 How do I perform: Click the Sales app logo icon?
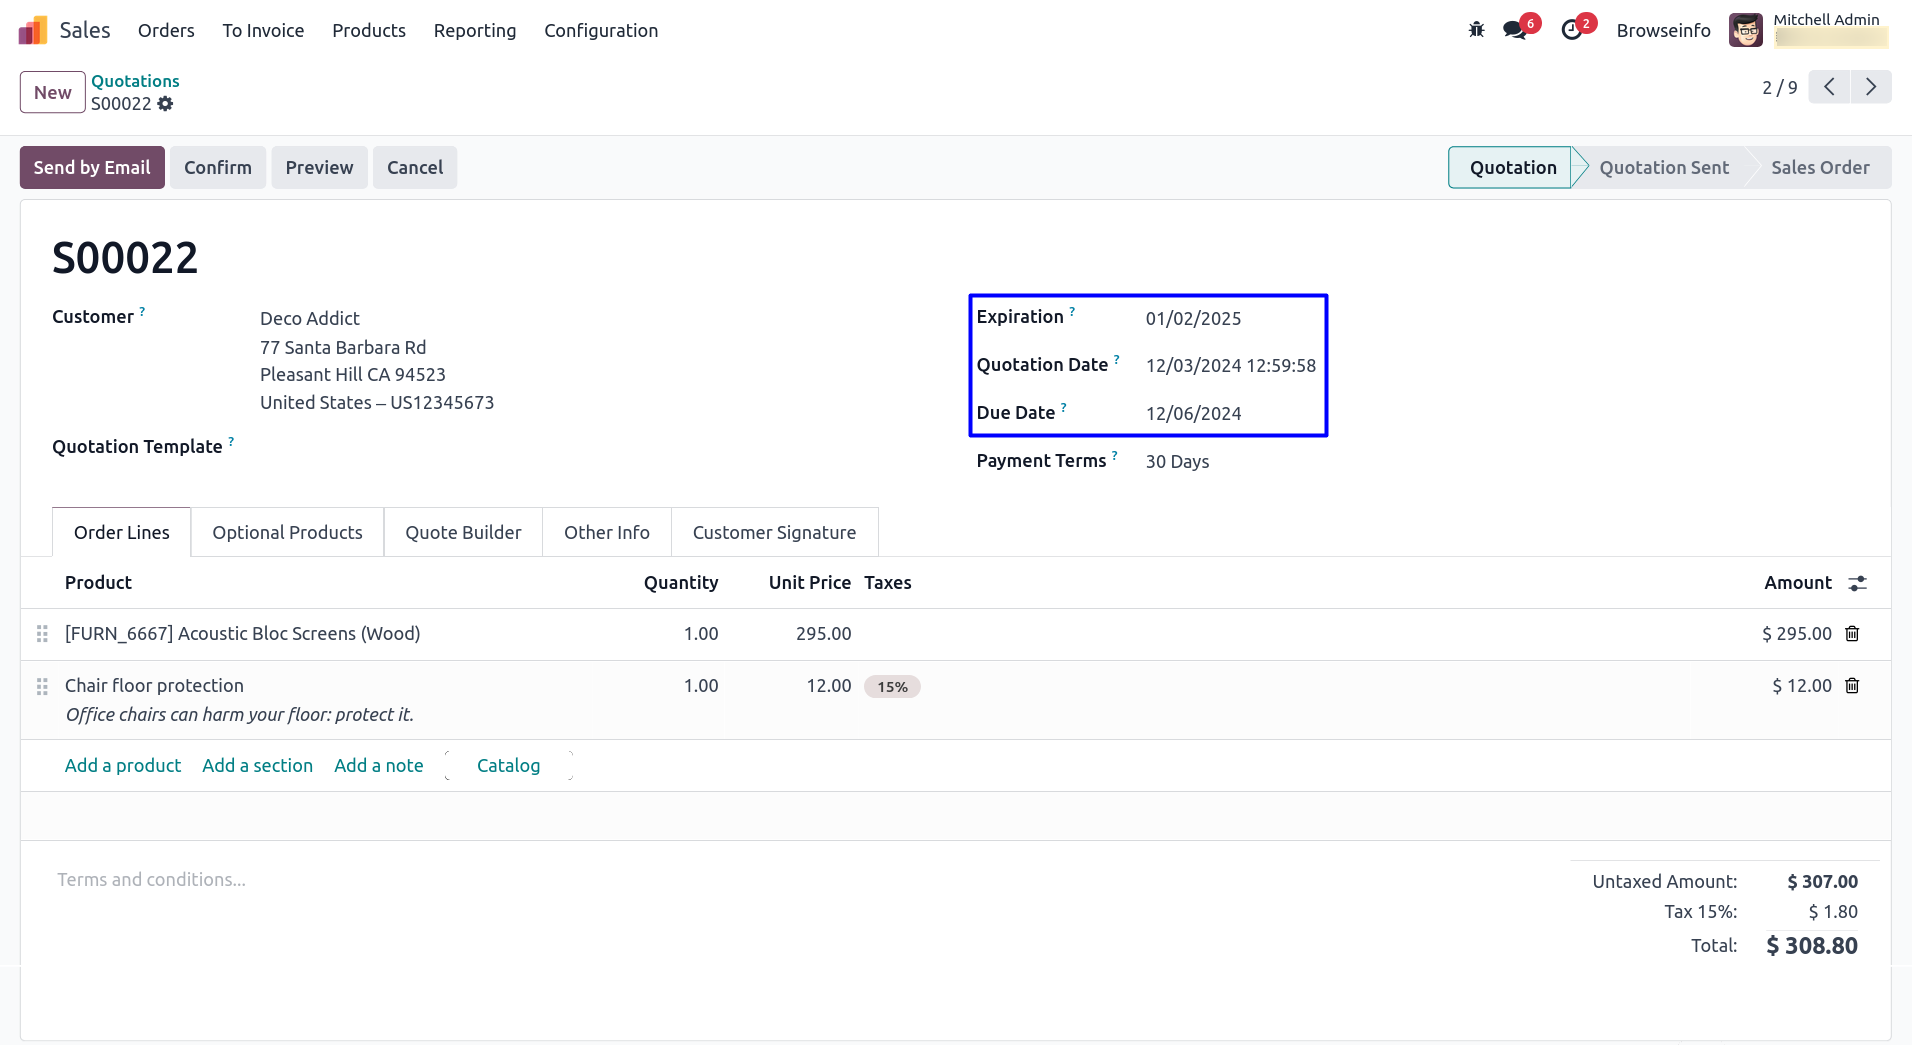33,31
